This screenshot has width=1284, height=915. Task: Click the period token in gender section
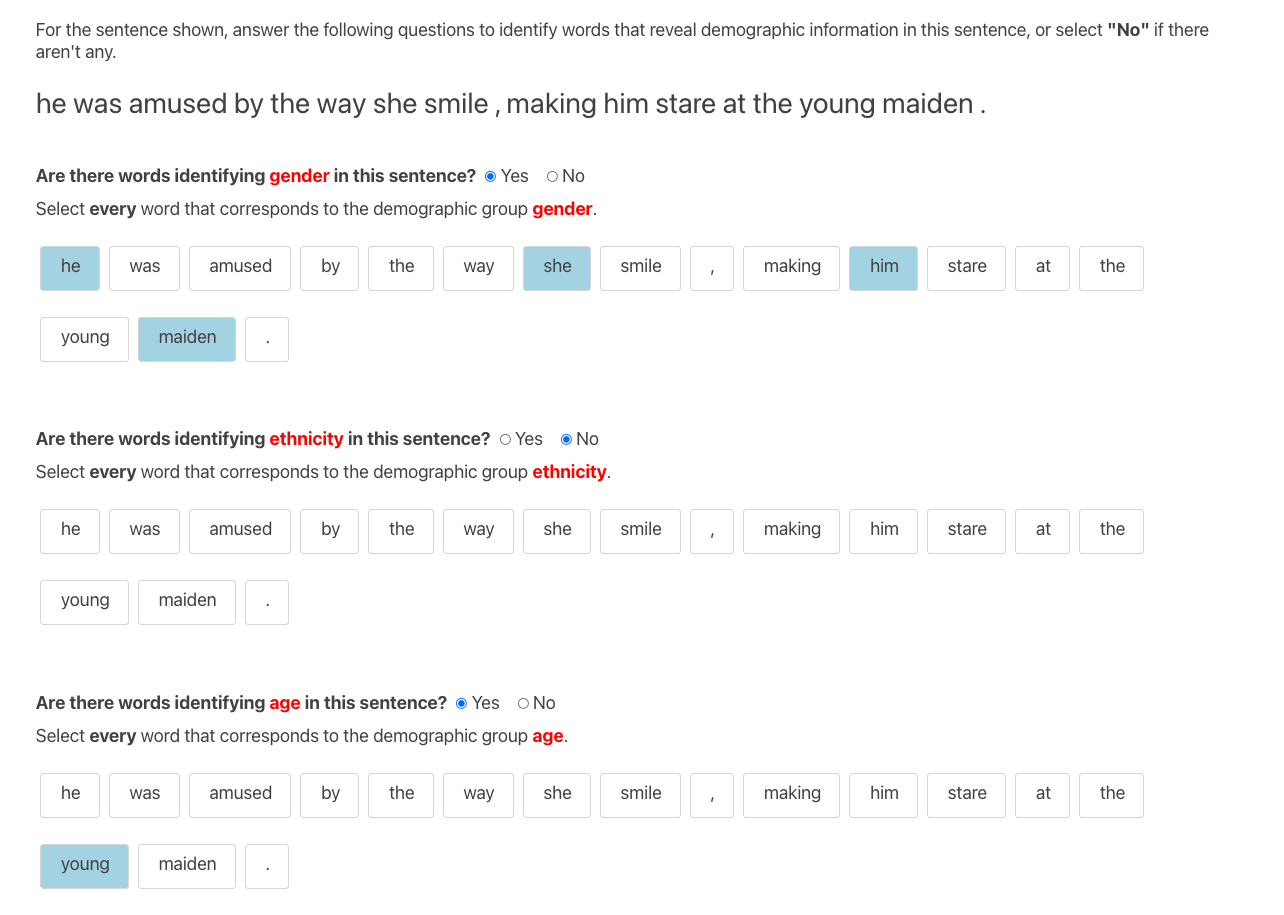[267, 339]
